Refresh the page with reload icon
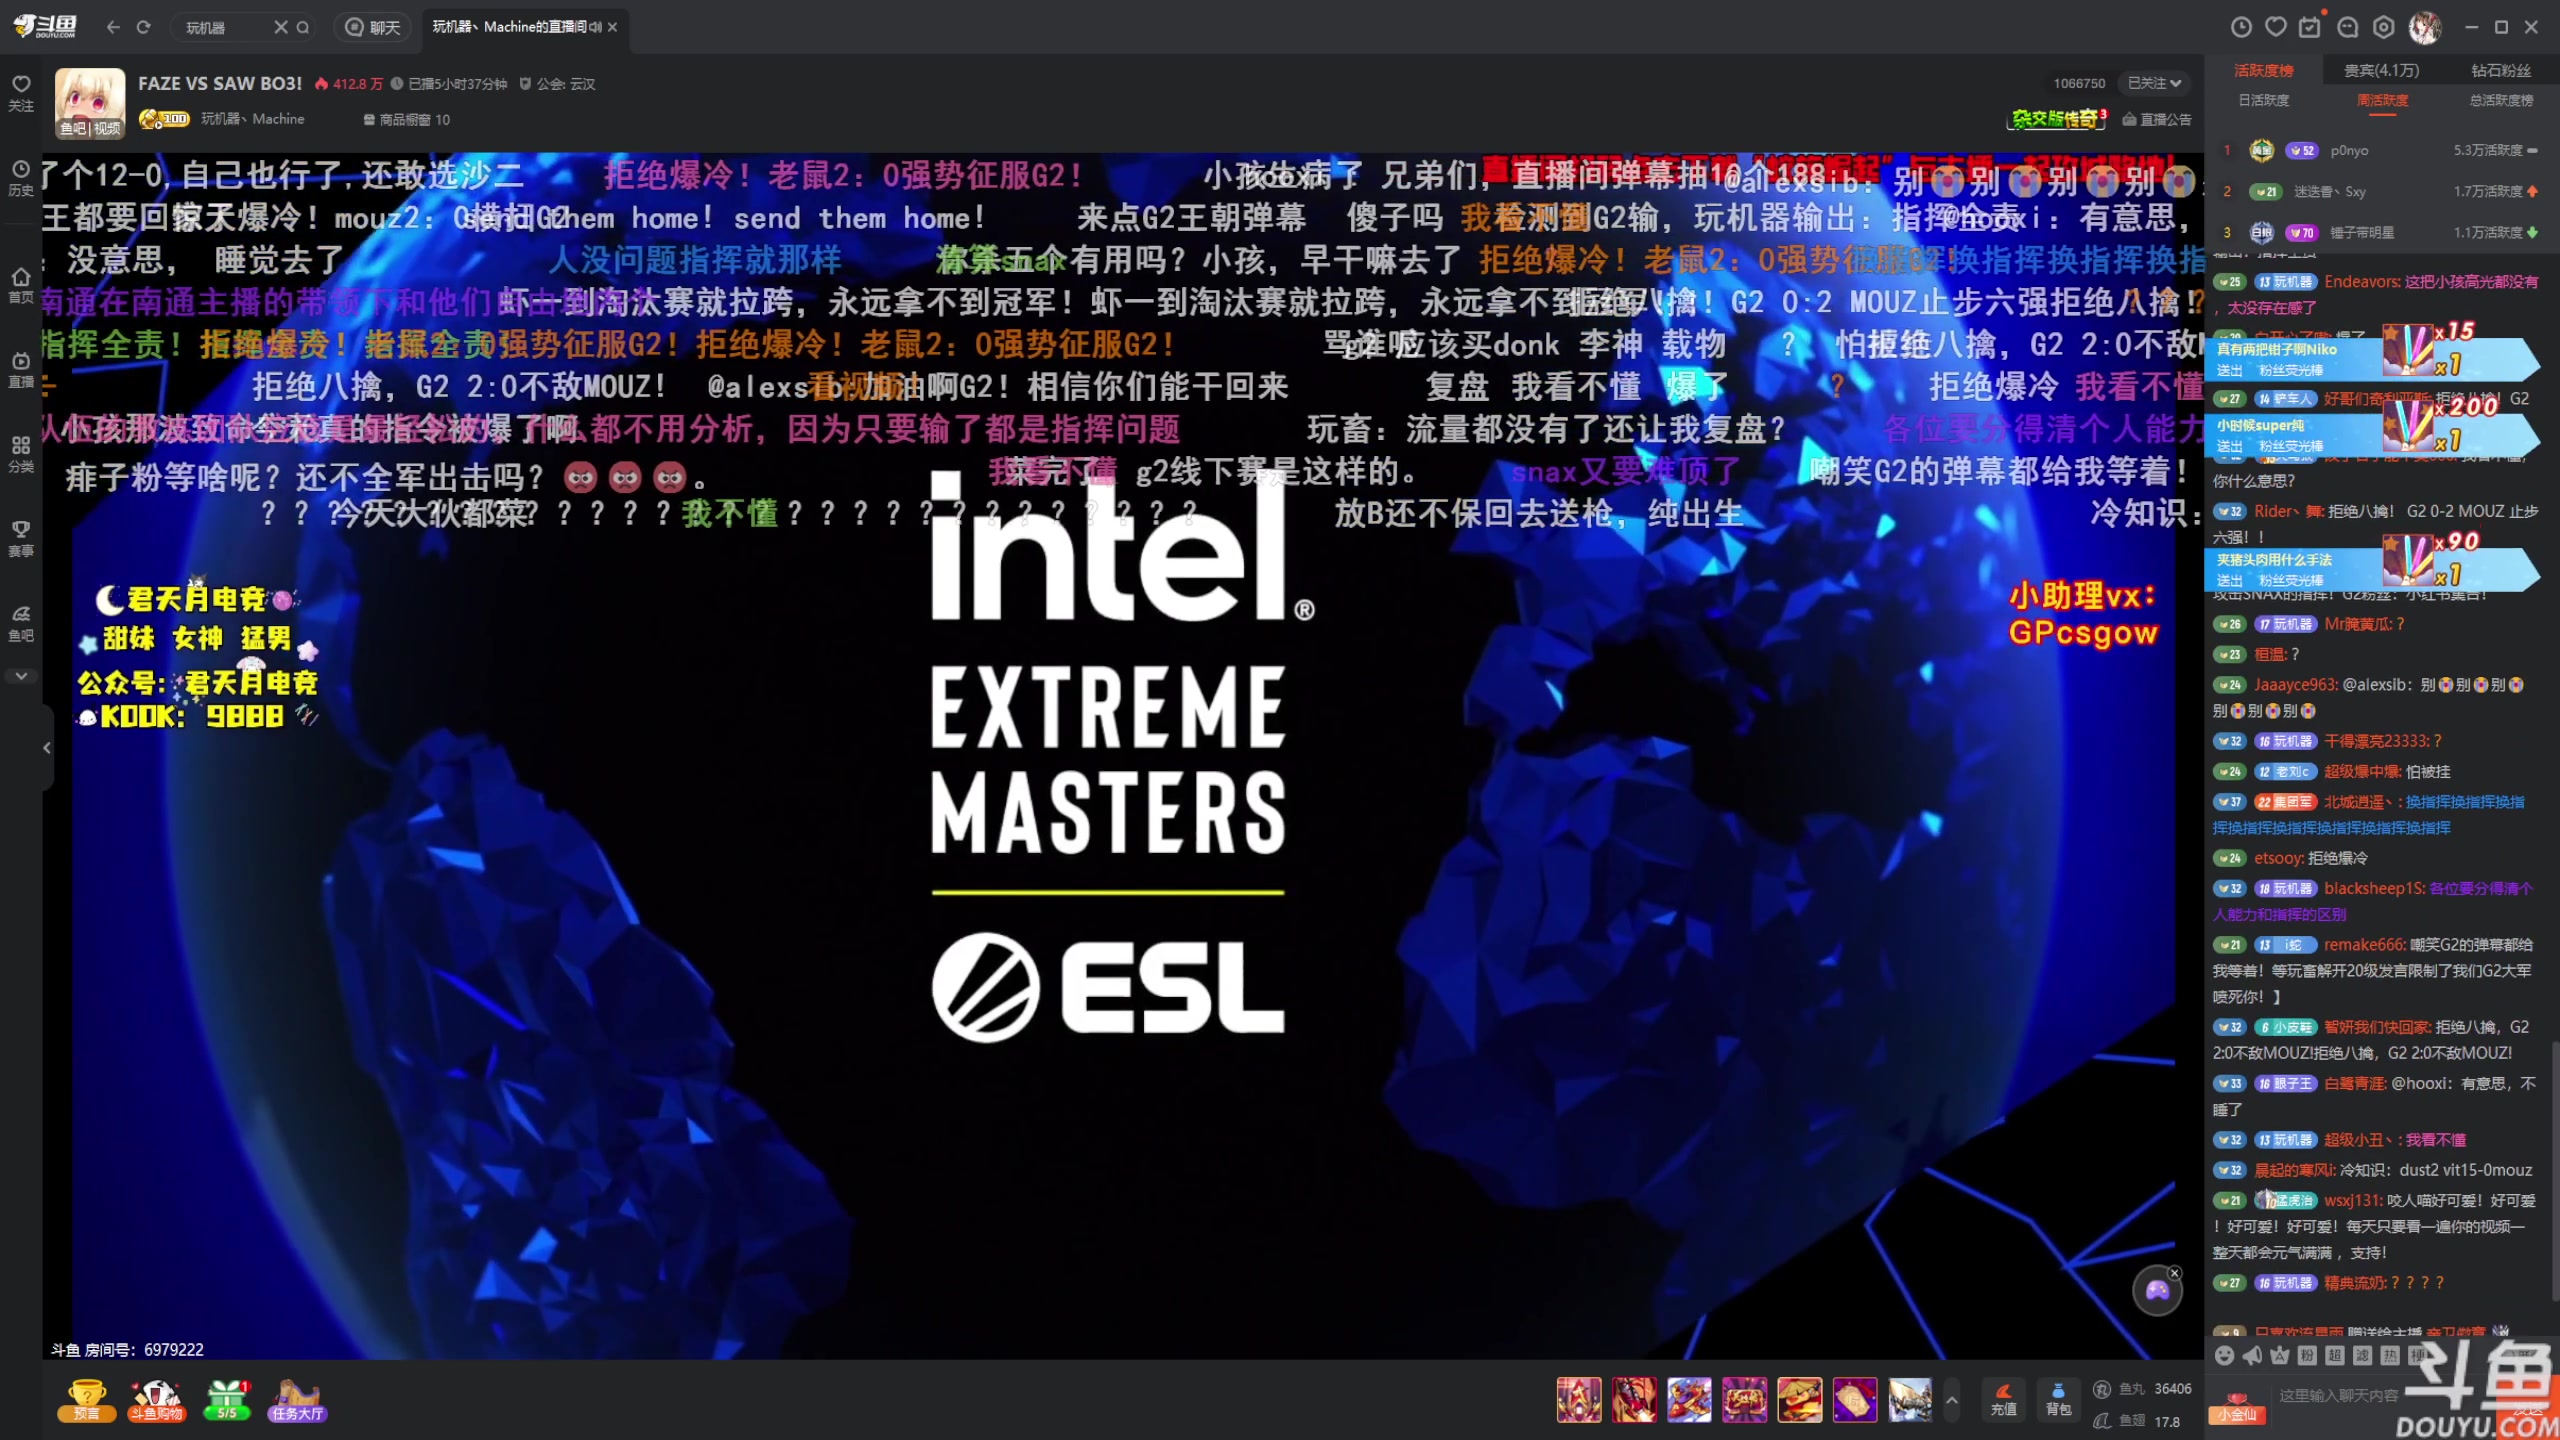The width and height of the screenshot is (2560, 1440). coord(144,27)
